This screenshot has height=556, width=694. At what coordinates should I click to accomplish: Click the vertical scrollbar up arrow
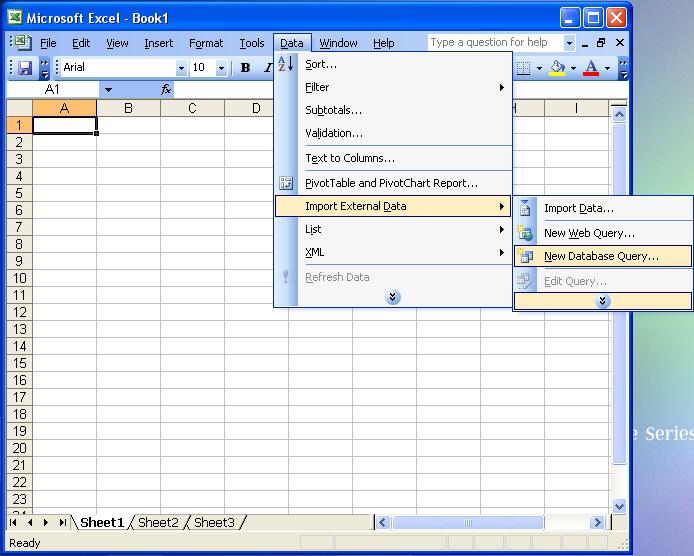click(x=619, y=115)
